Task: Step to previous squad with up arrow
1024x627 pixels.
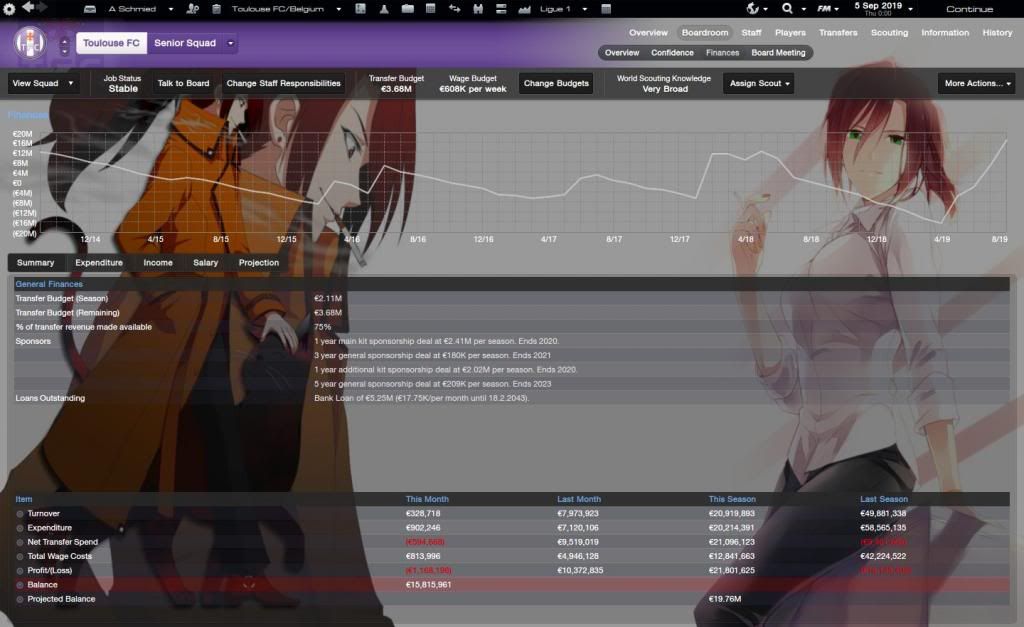Action: [64, 41]
